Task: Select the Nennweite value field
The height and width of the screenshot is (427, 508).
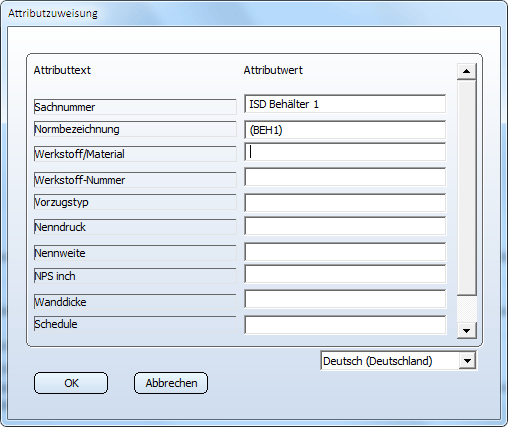Action: tap(345, 252)
